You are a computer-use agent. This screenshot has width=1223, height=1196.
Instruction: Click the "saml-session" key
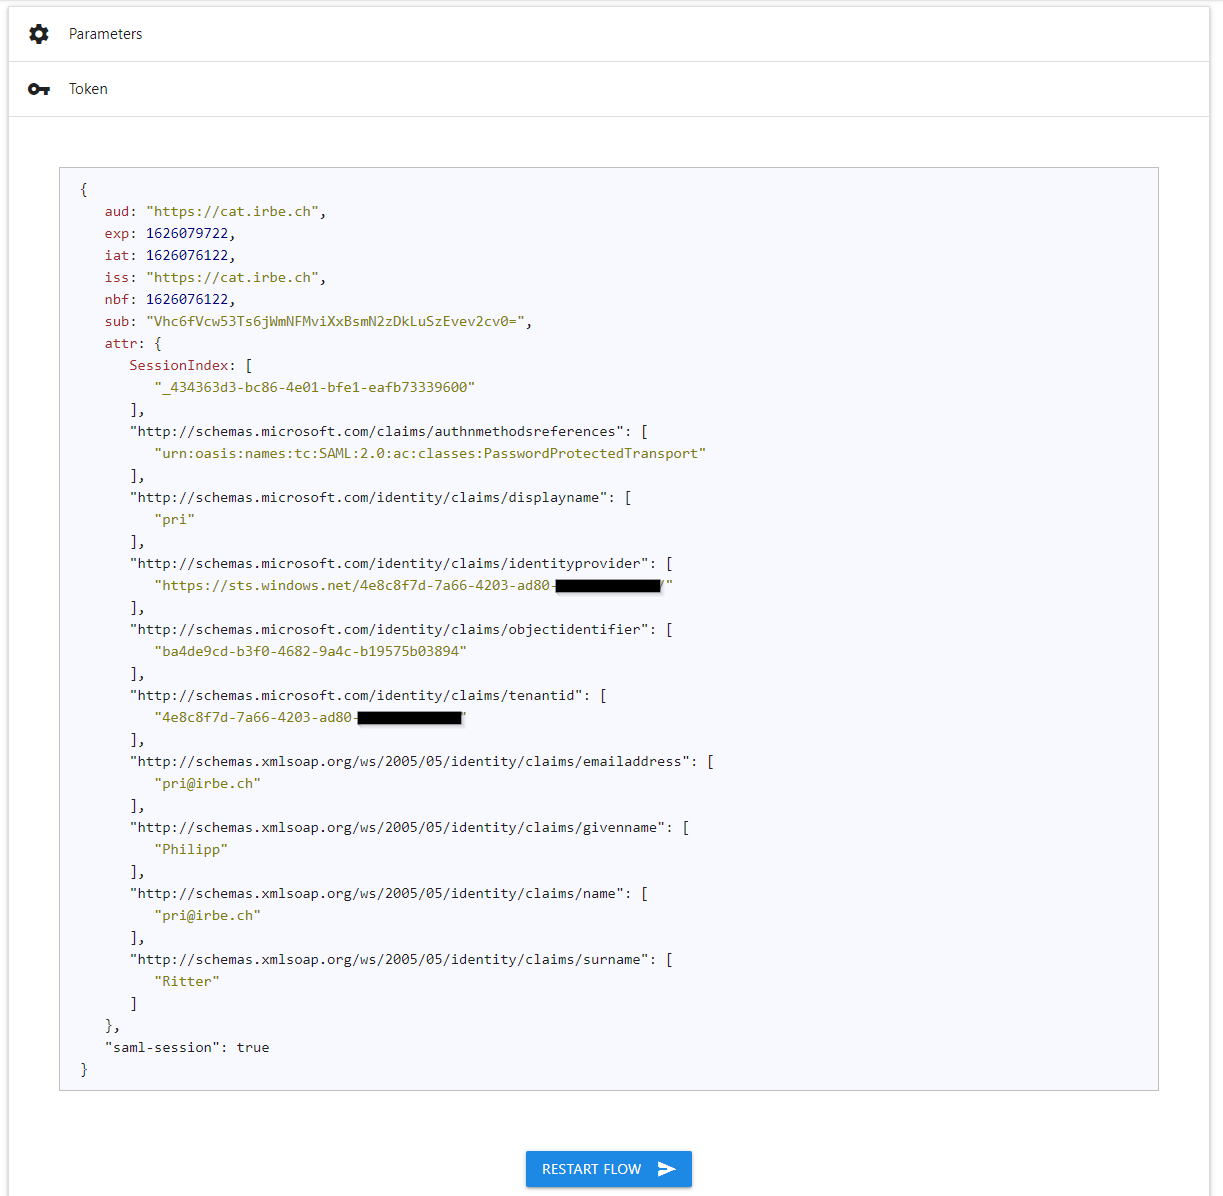162,1047
